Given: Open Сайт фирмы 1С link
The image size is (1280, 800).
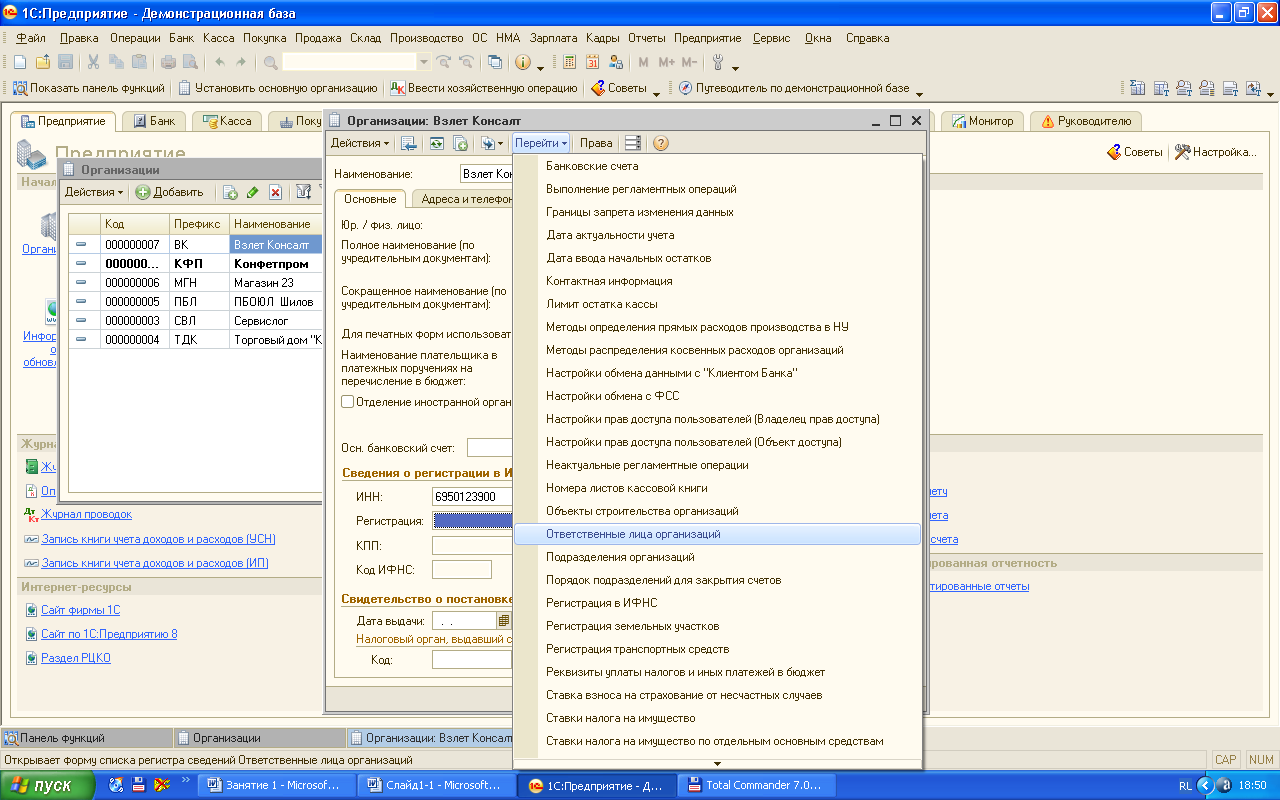Looking at the screenshot, I should (x=80, y=610).
